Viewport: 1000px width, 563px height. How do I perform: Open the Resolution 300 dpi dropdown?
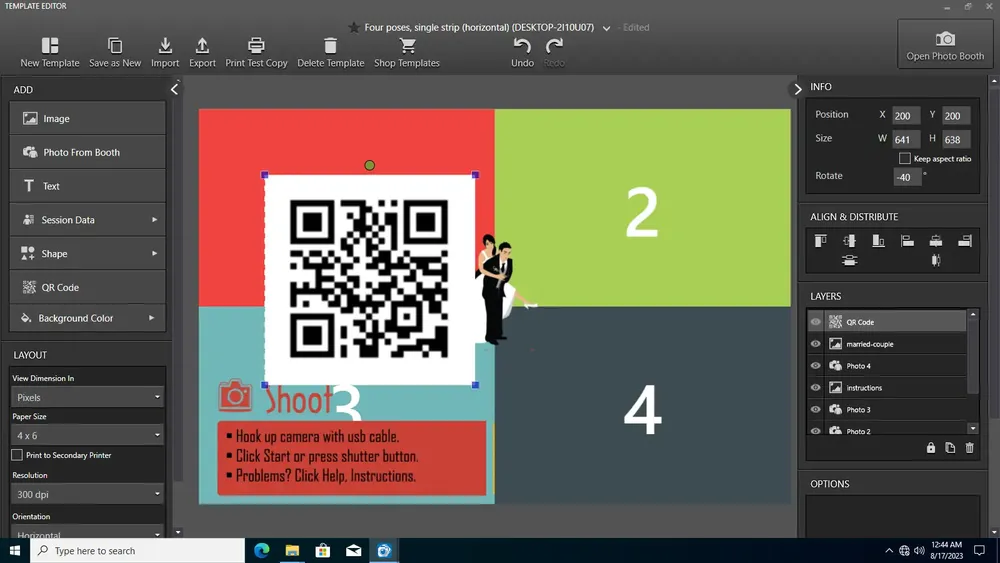pos(87,494)
